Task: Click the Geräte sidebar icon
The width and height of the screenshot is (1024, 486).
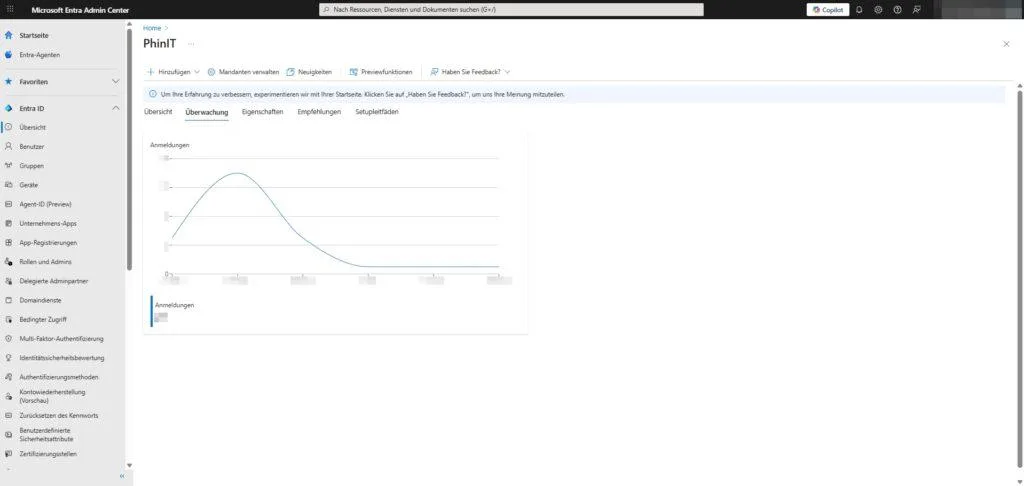Action: [x=9, y=185]
